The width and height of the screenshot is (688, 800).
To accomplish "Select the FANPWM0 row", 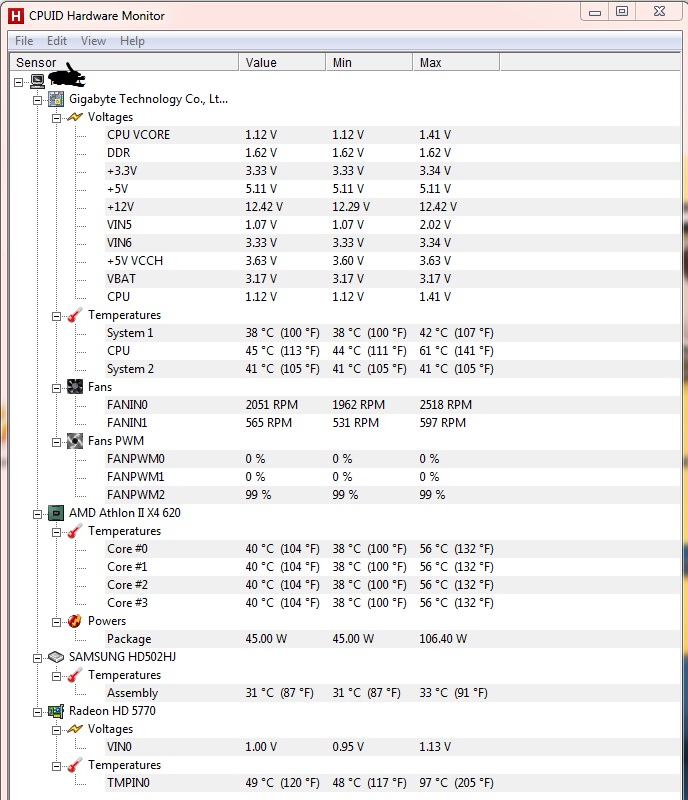I will click(x=392, y=459).
